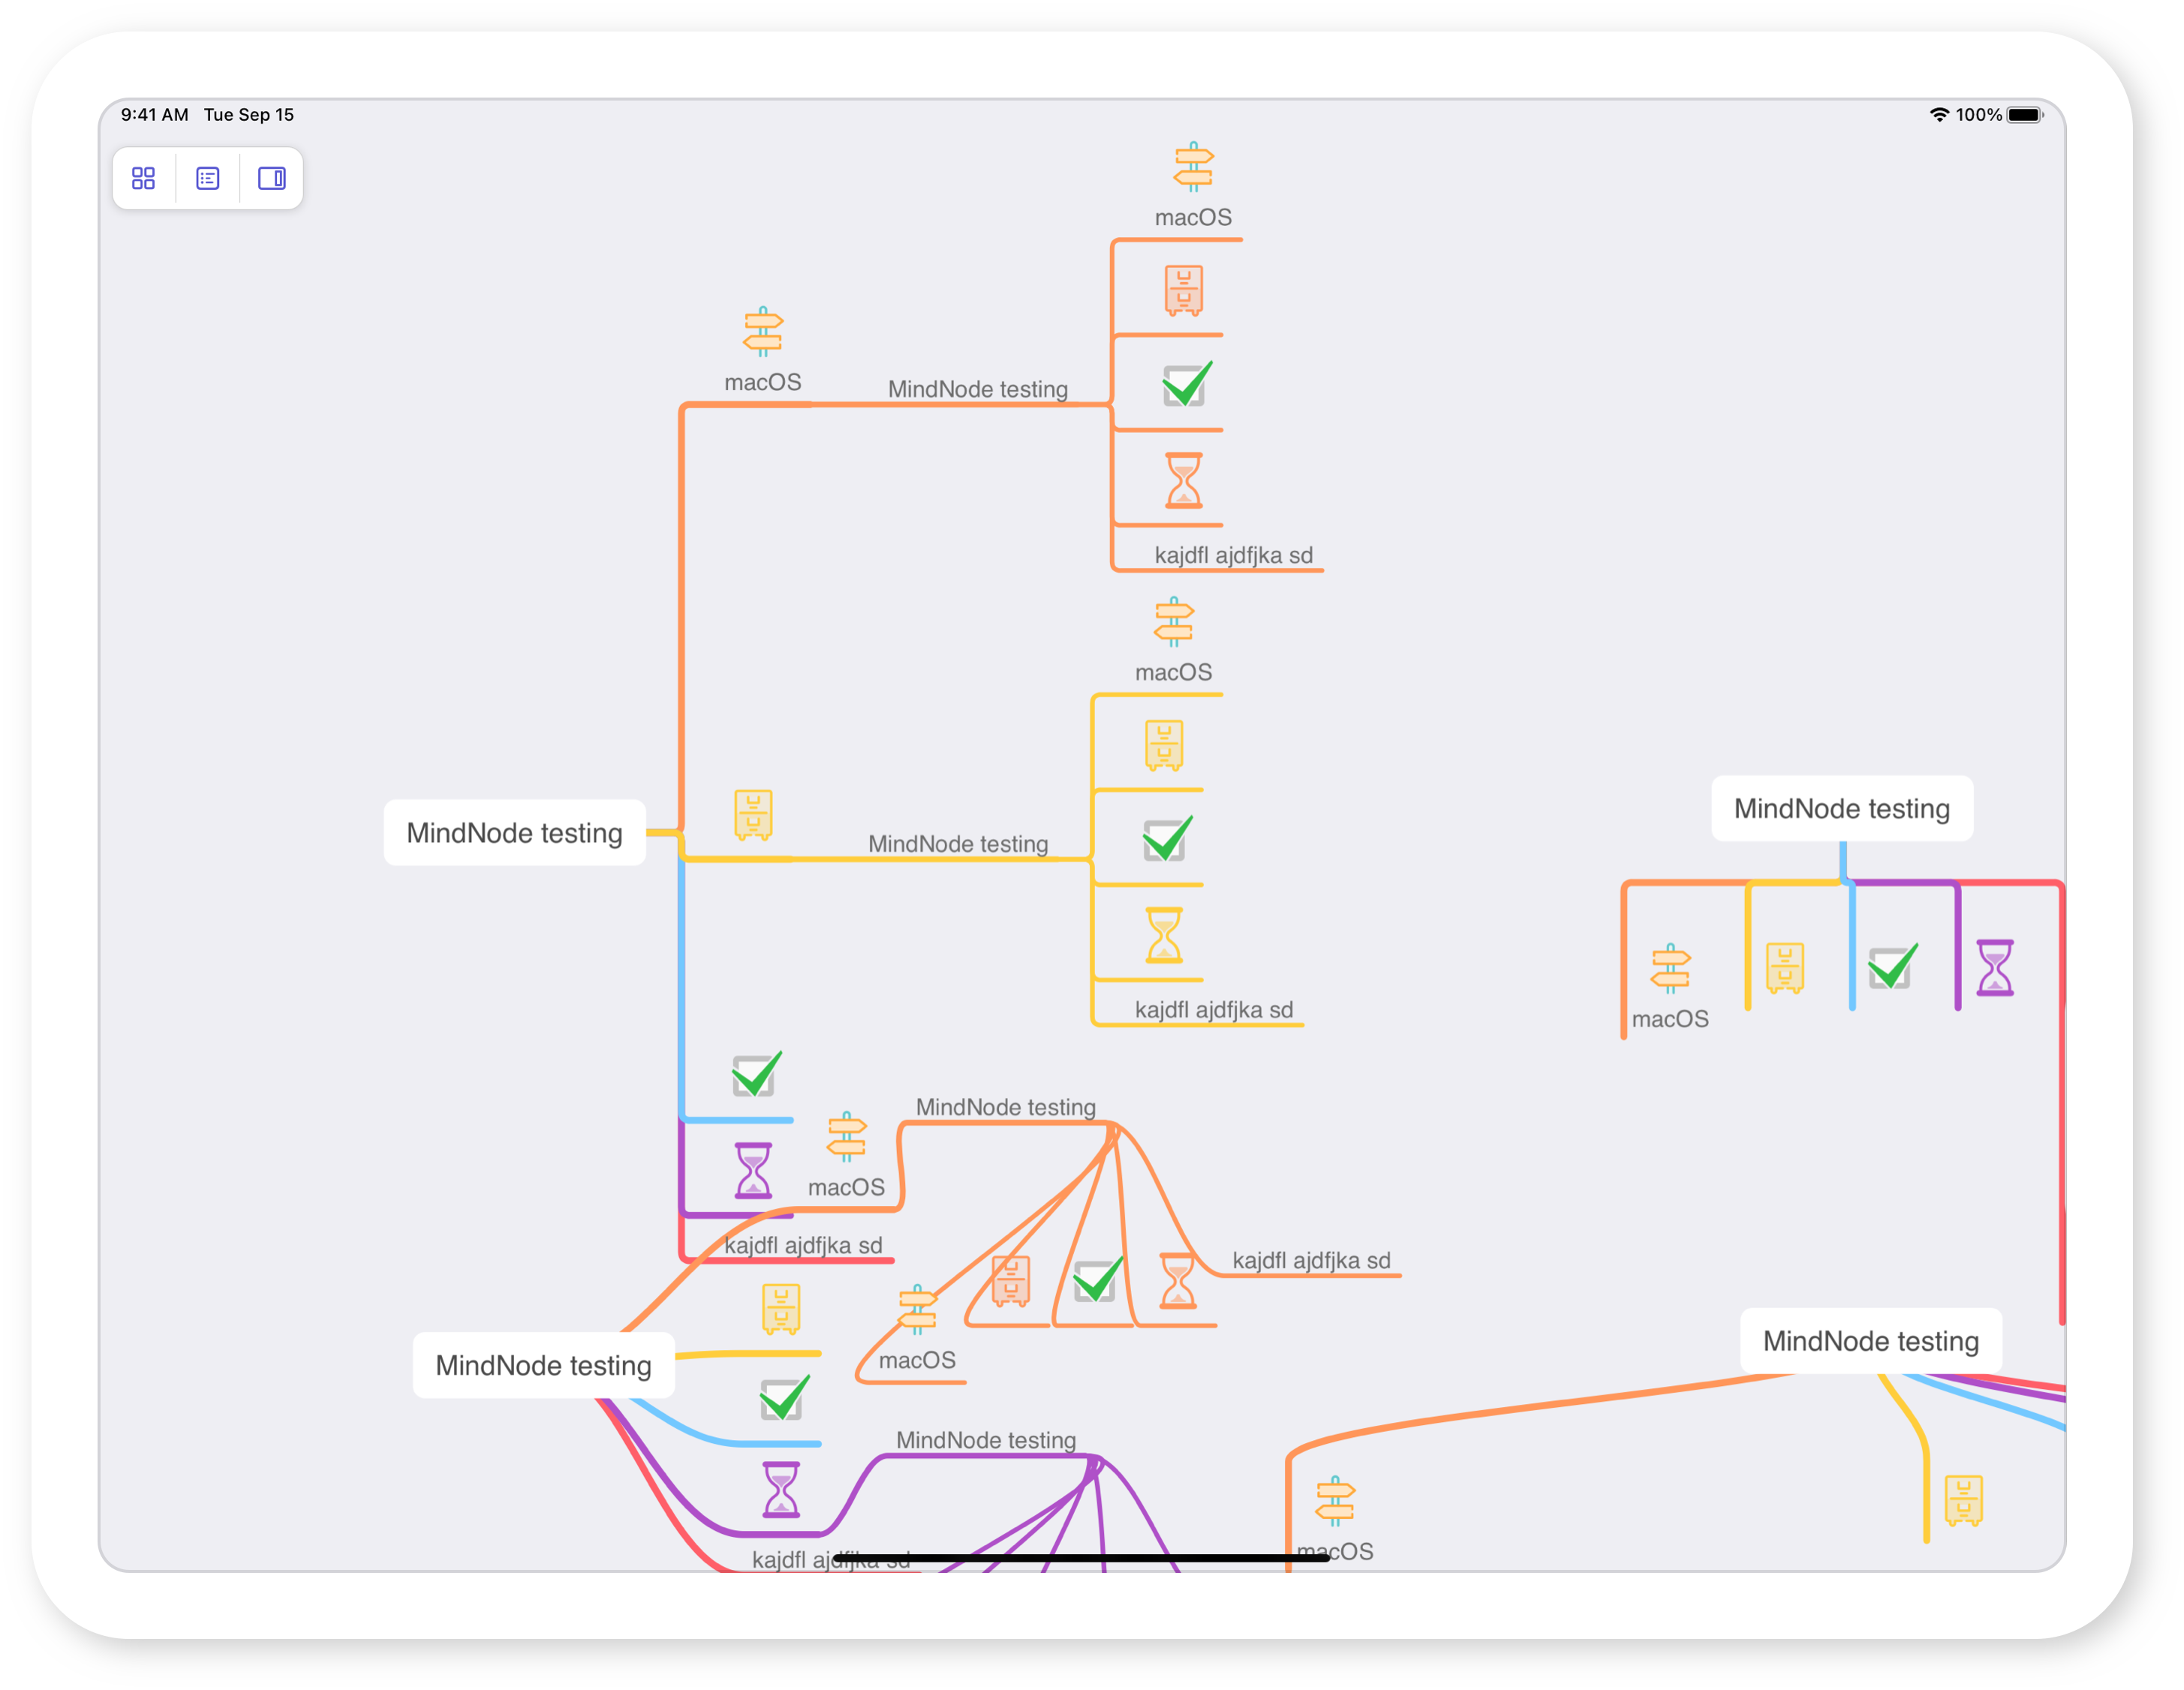Screen dimensions: 2184x1690
Task: Select 'macOS' label heading the yellow bracket list
Action: [1173, 672]
